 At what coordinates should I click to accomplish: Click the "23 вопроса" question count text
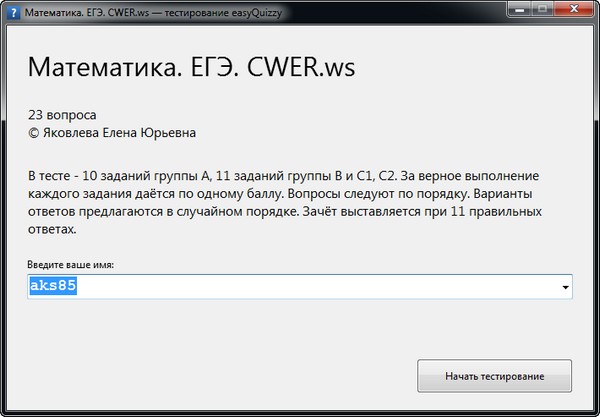(x=62, y=114)
